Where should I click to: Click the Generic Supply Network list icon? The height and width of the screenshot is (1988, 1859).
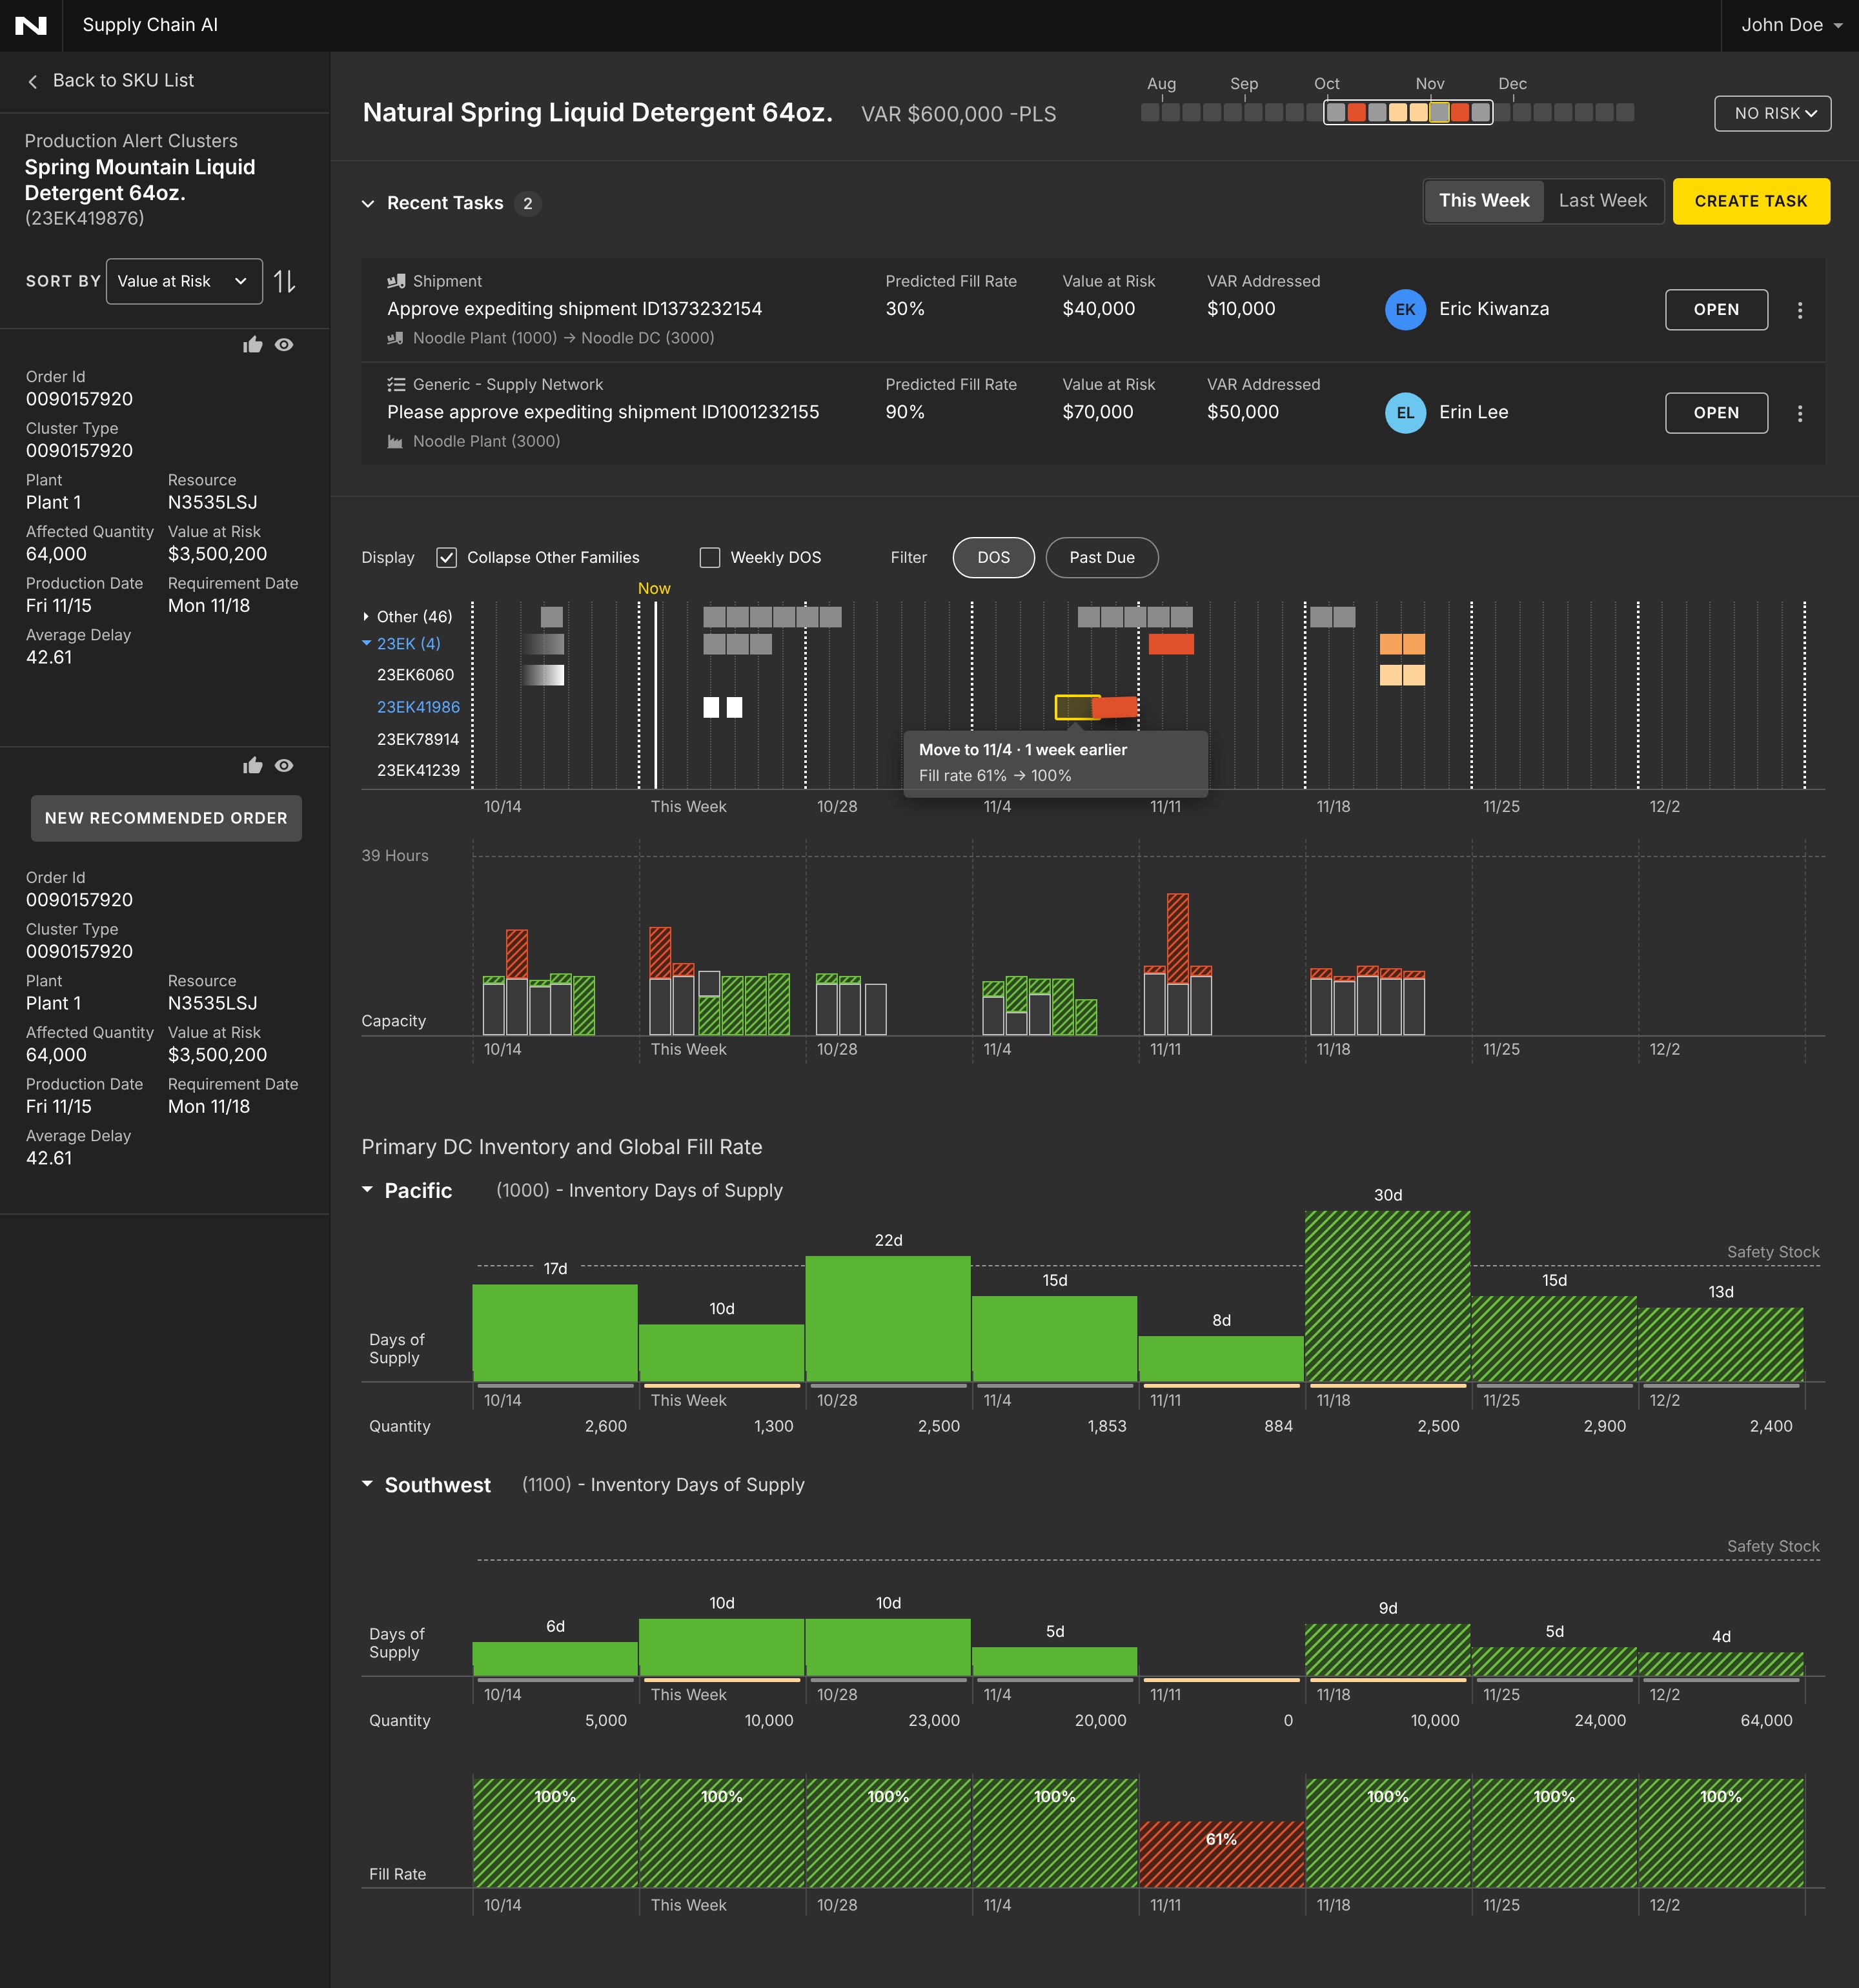click(396, 384)
